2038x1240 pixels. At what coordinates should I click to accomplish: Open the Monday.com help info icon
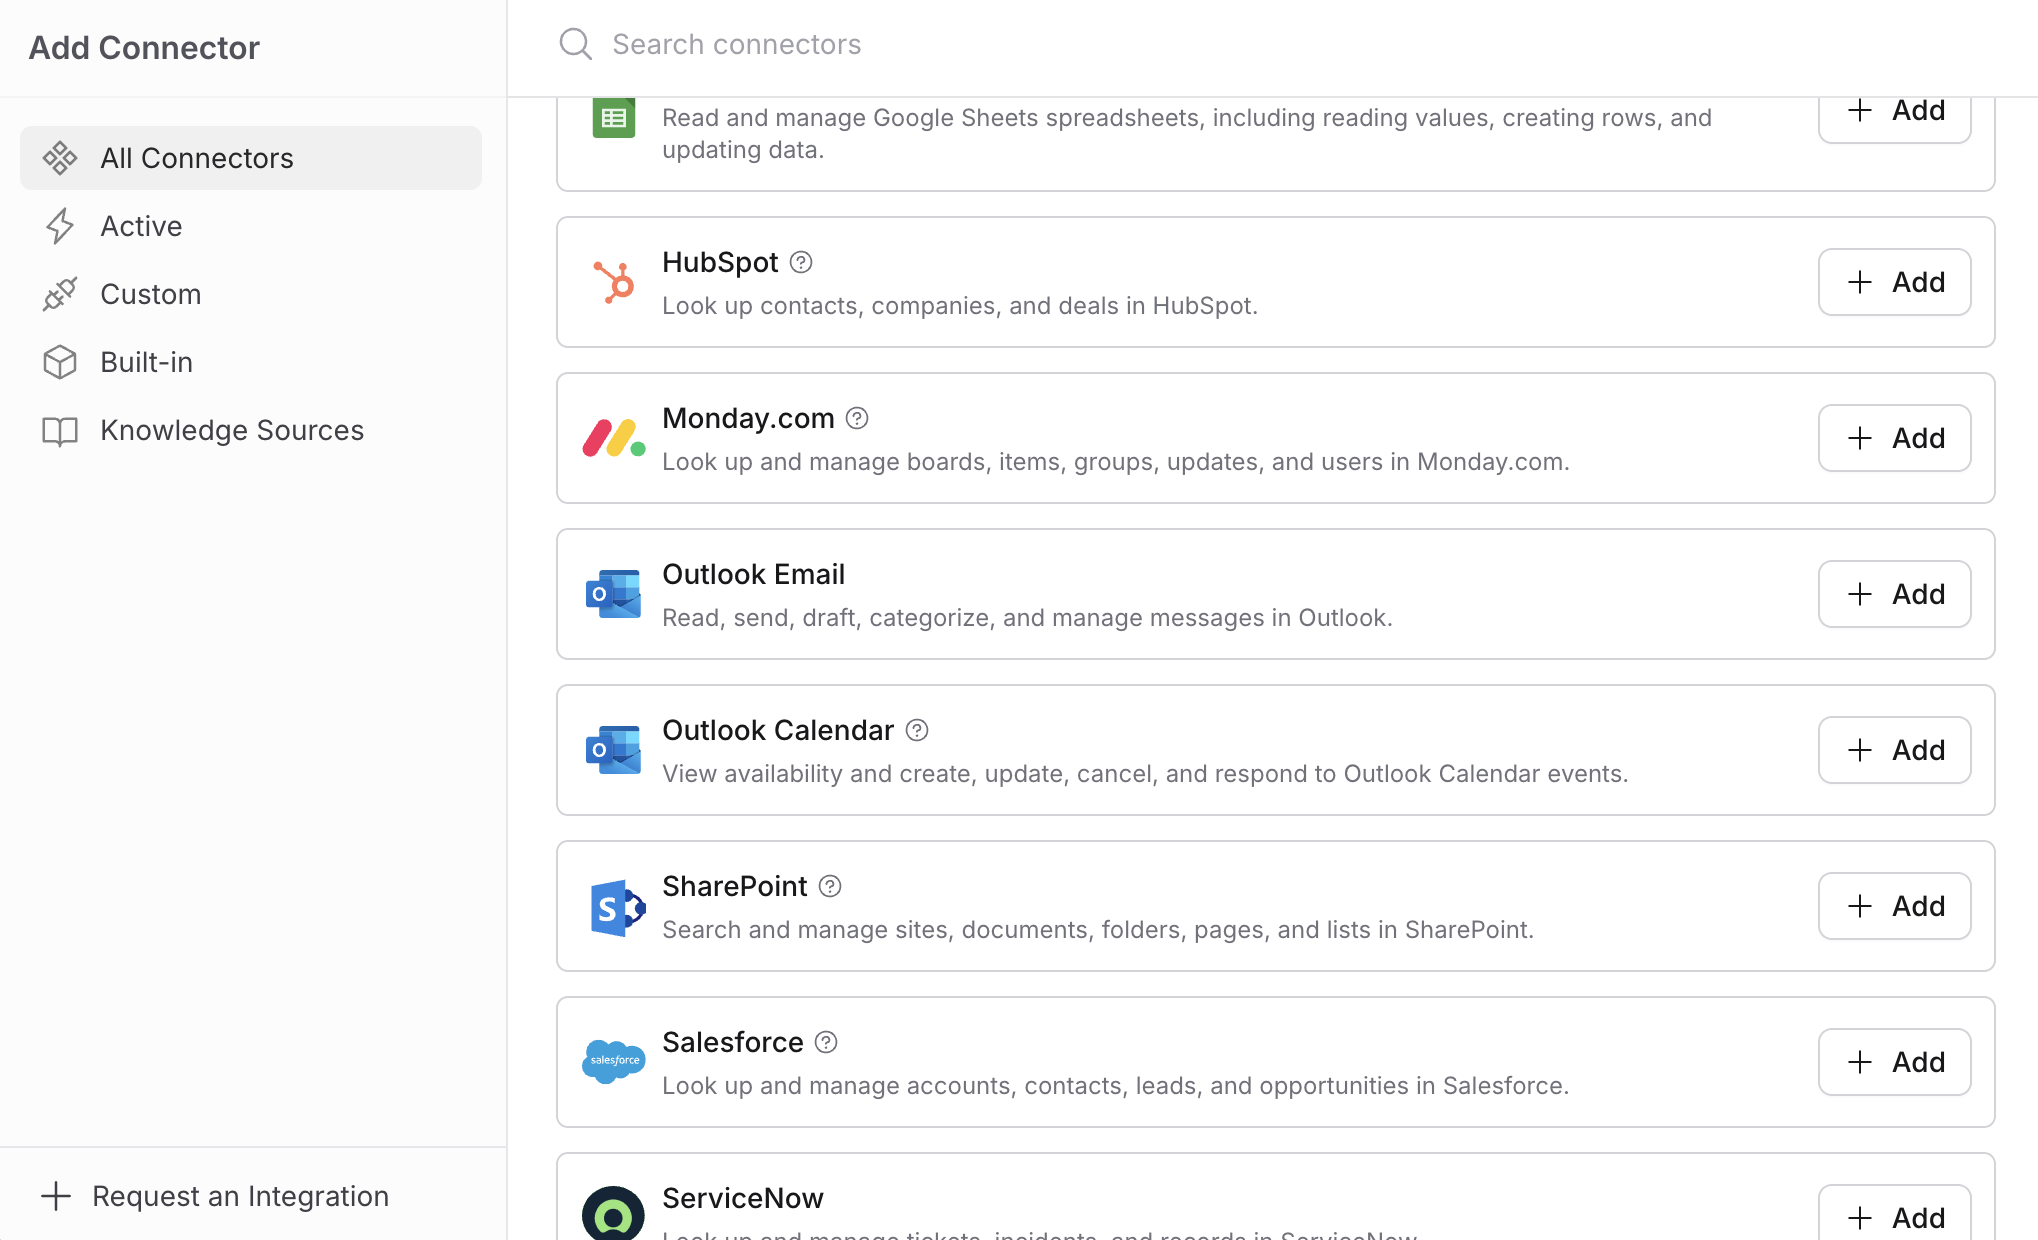click(857, 418)
